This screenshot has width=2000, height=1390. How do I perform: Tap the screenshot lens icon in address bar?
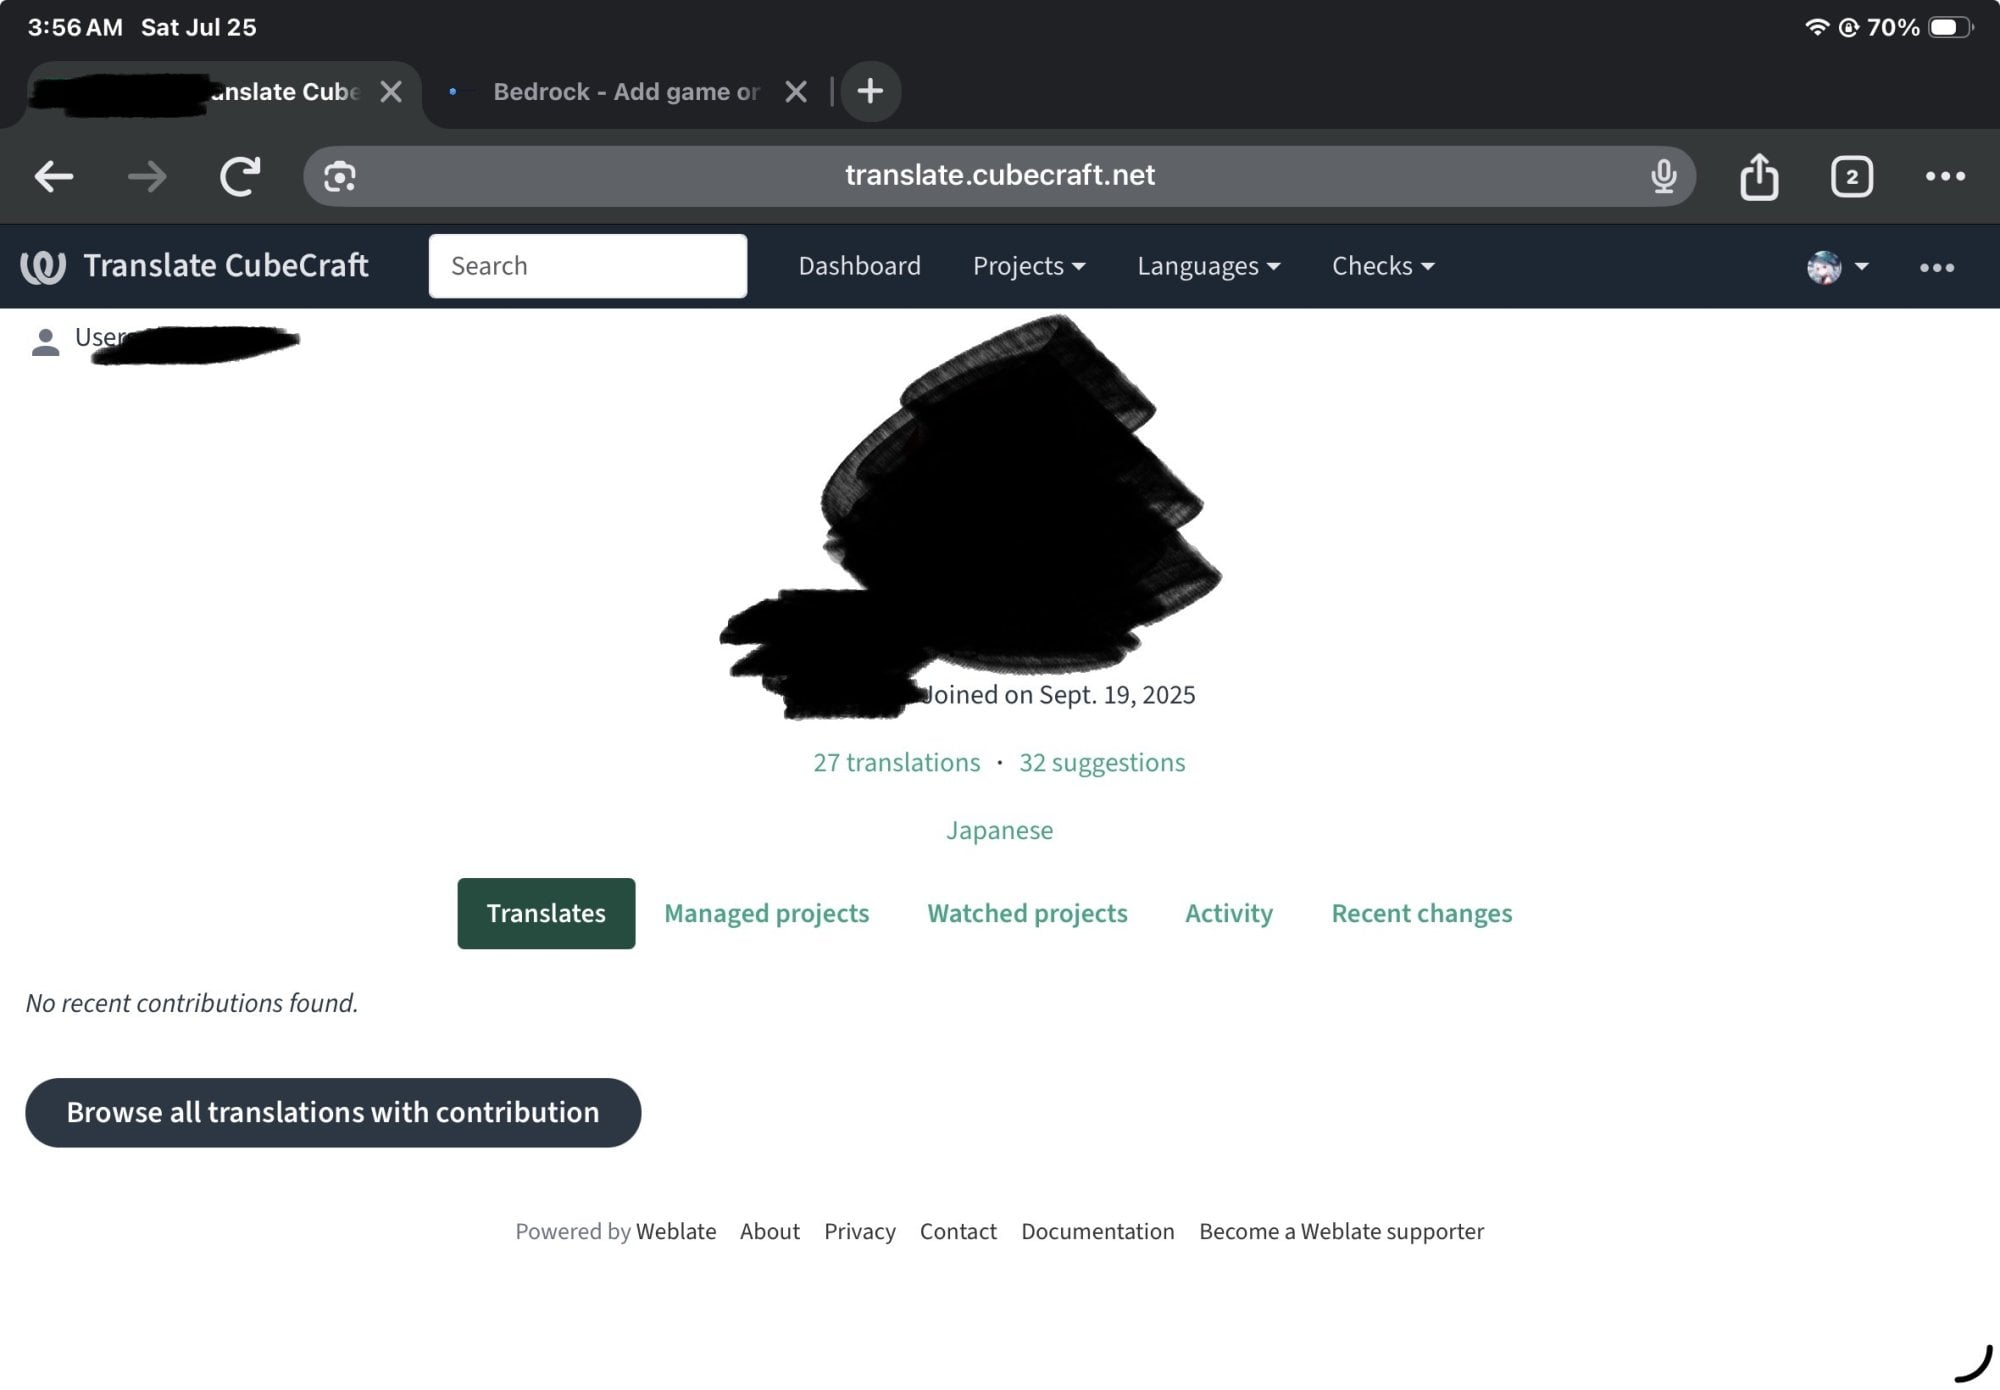pyautogui.click(x=340, y=177)
